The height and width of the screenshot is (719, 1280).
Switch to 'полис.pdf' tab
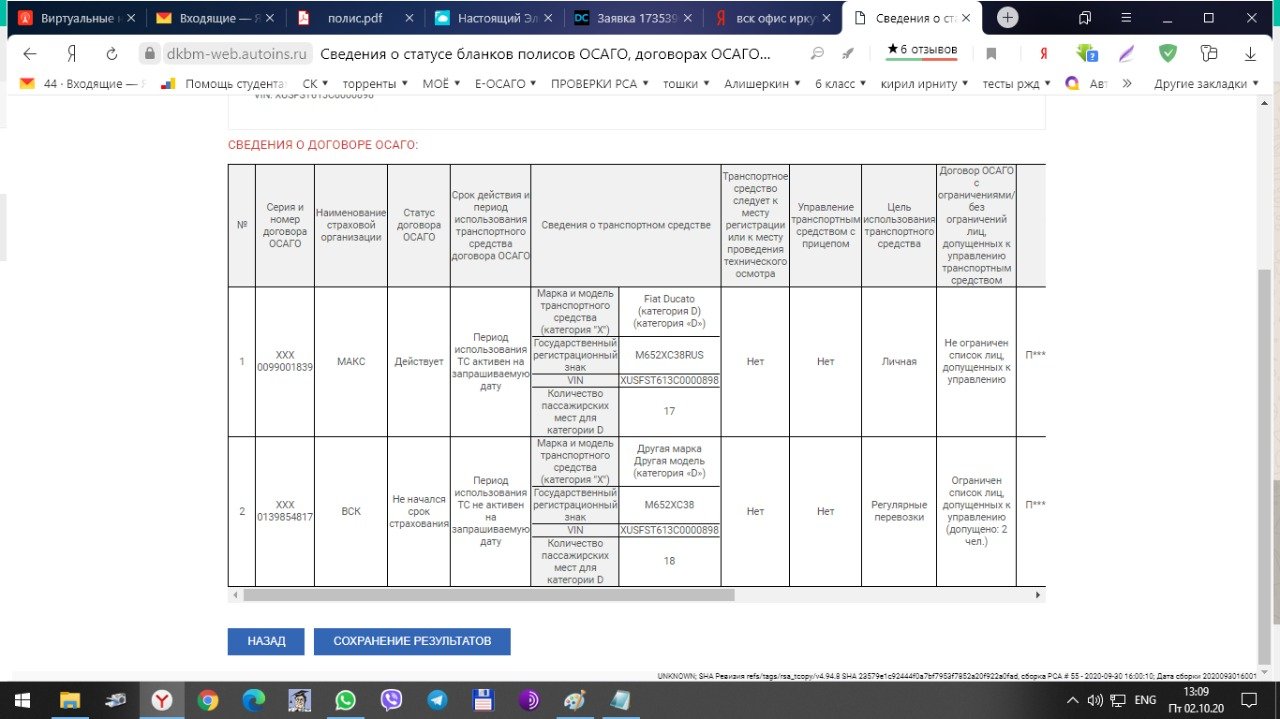(354, 18)
